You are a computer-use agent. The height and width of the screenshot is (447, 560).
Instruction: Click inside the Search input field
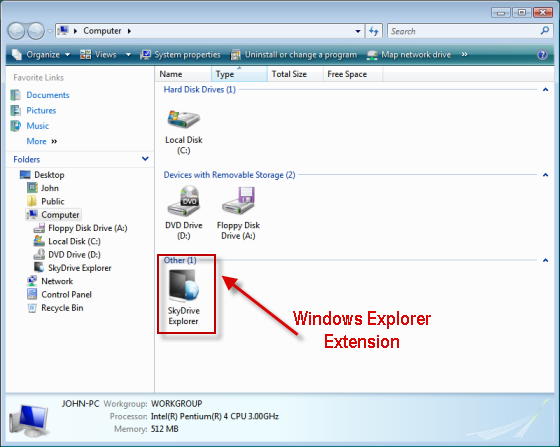pos(464,31)
